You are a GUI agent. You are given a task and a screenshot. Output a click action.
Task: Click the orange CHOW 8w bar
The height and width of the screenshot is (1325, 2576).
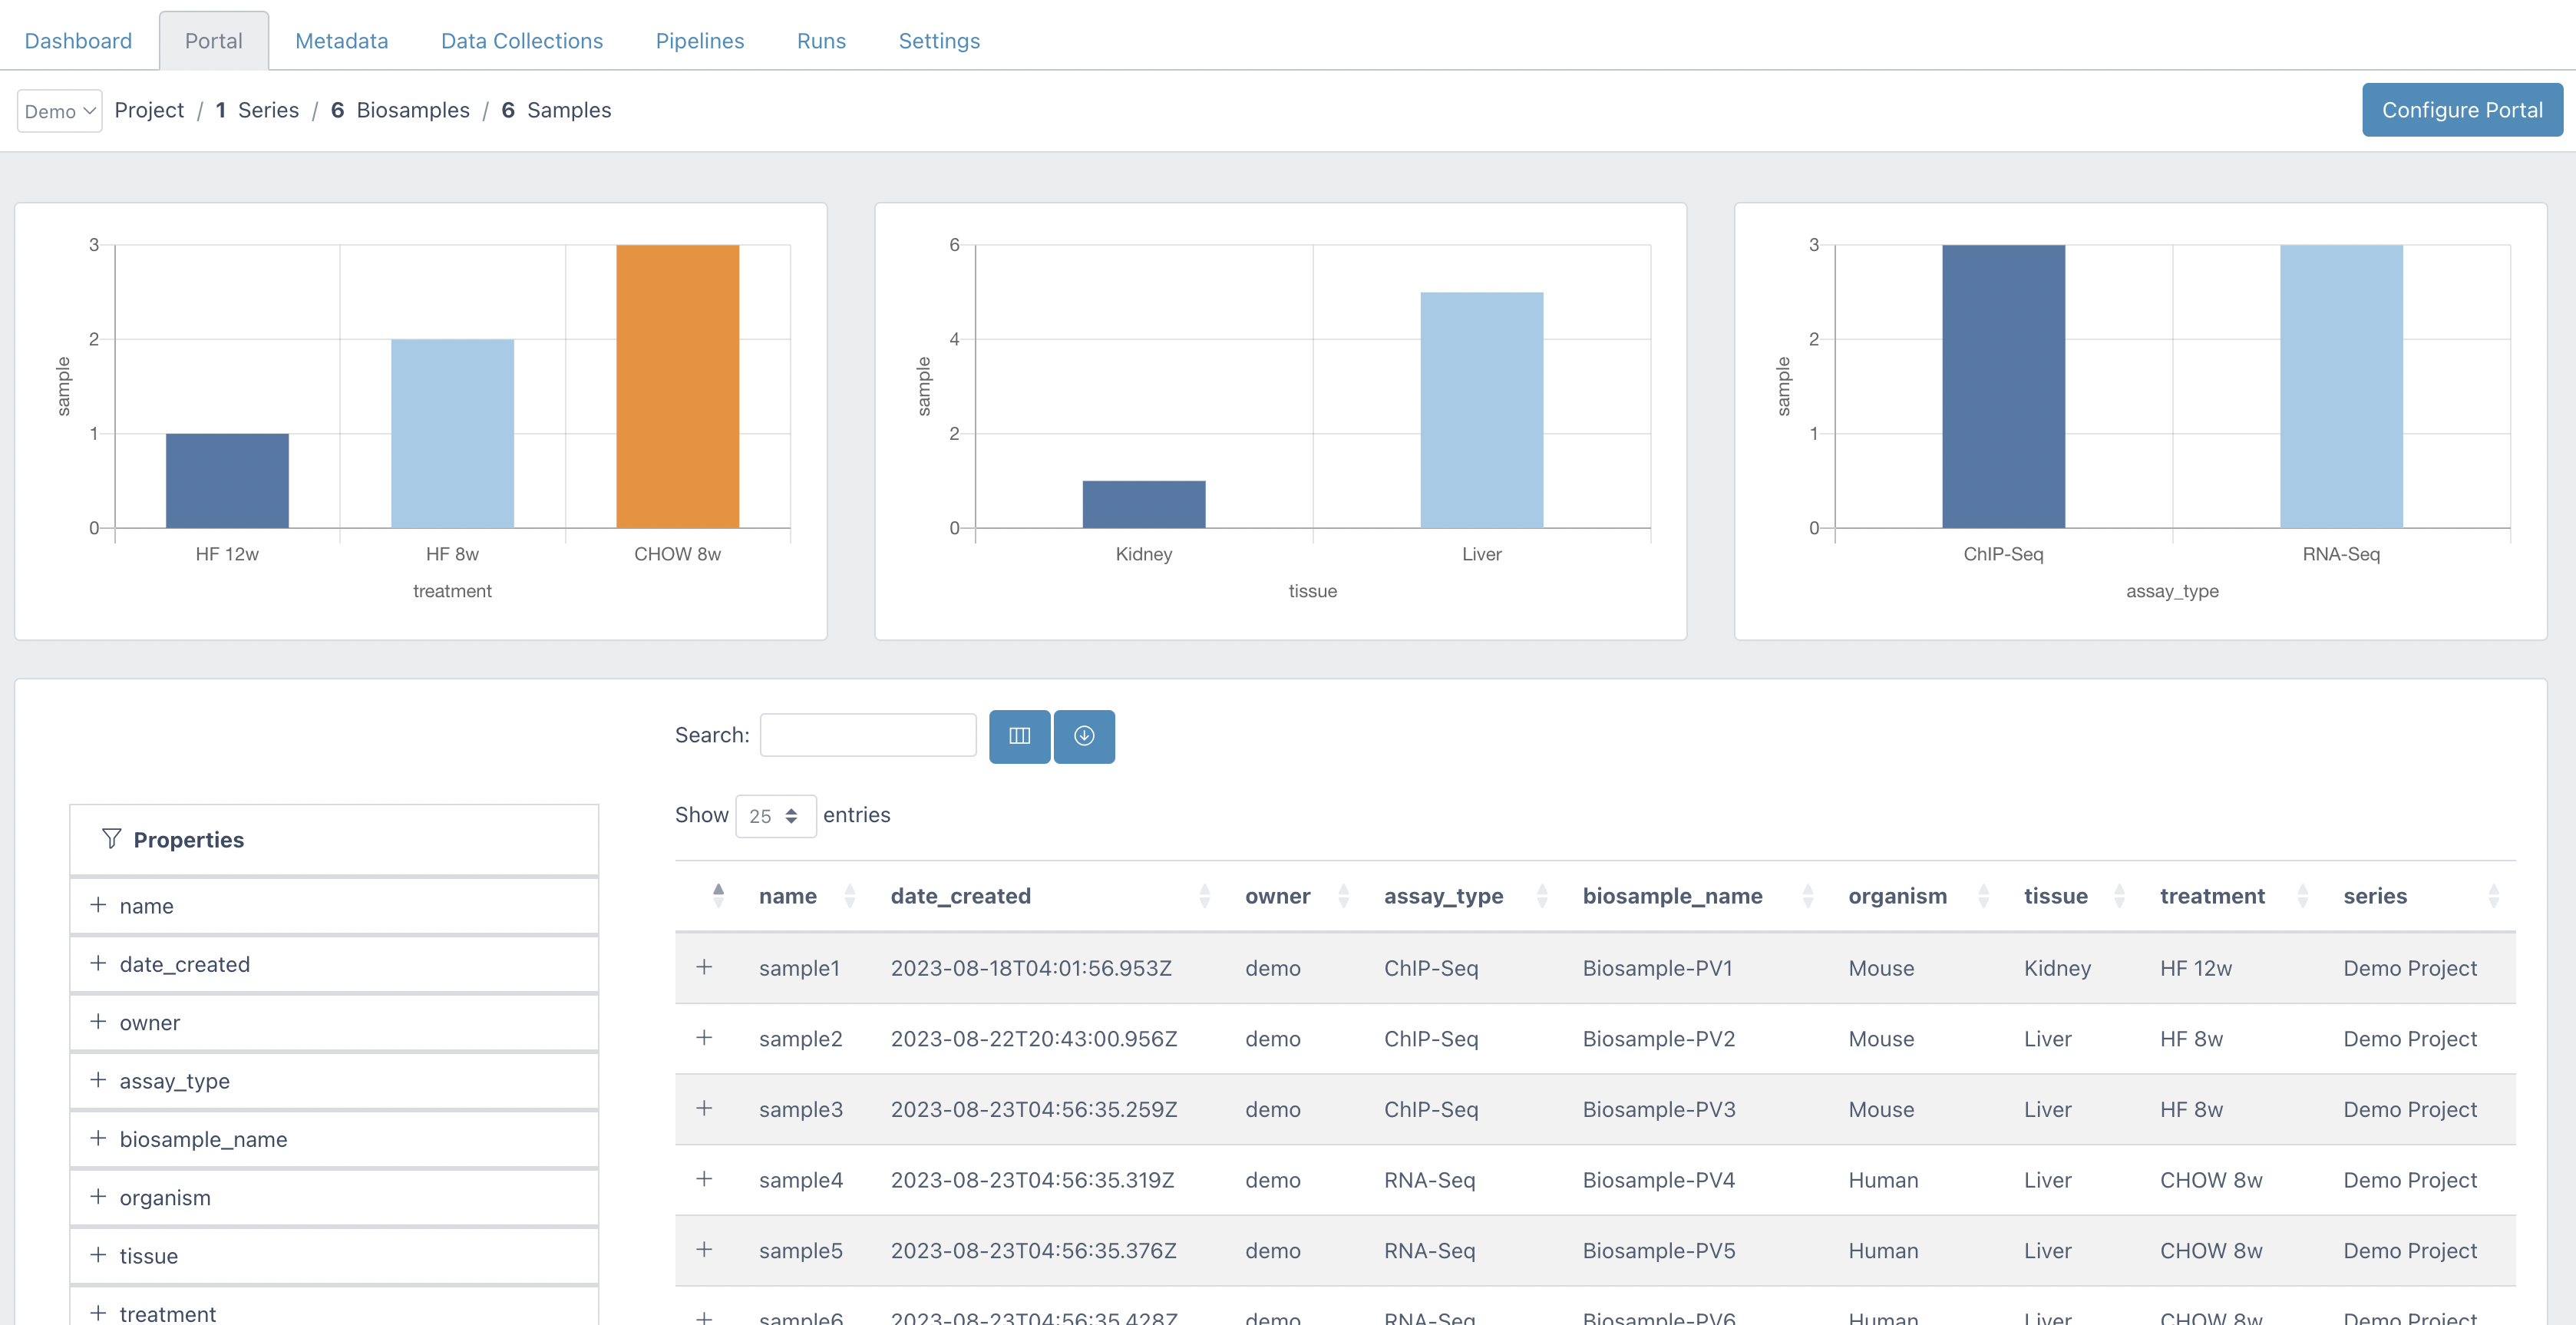click(677, 386)
